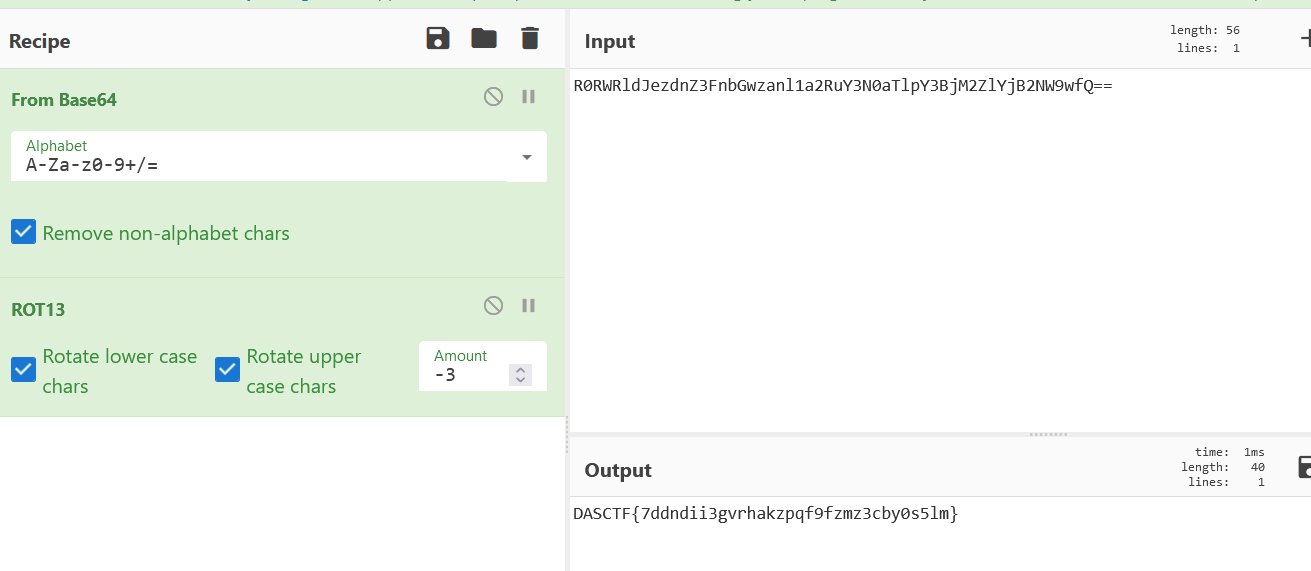1311x571 pixels.
Task: Uncheck Rotate upper case chars
Action: click(227, 370)
